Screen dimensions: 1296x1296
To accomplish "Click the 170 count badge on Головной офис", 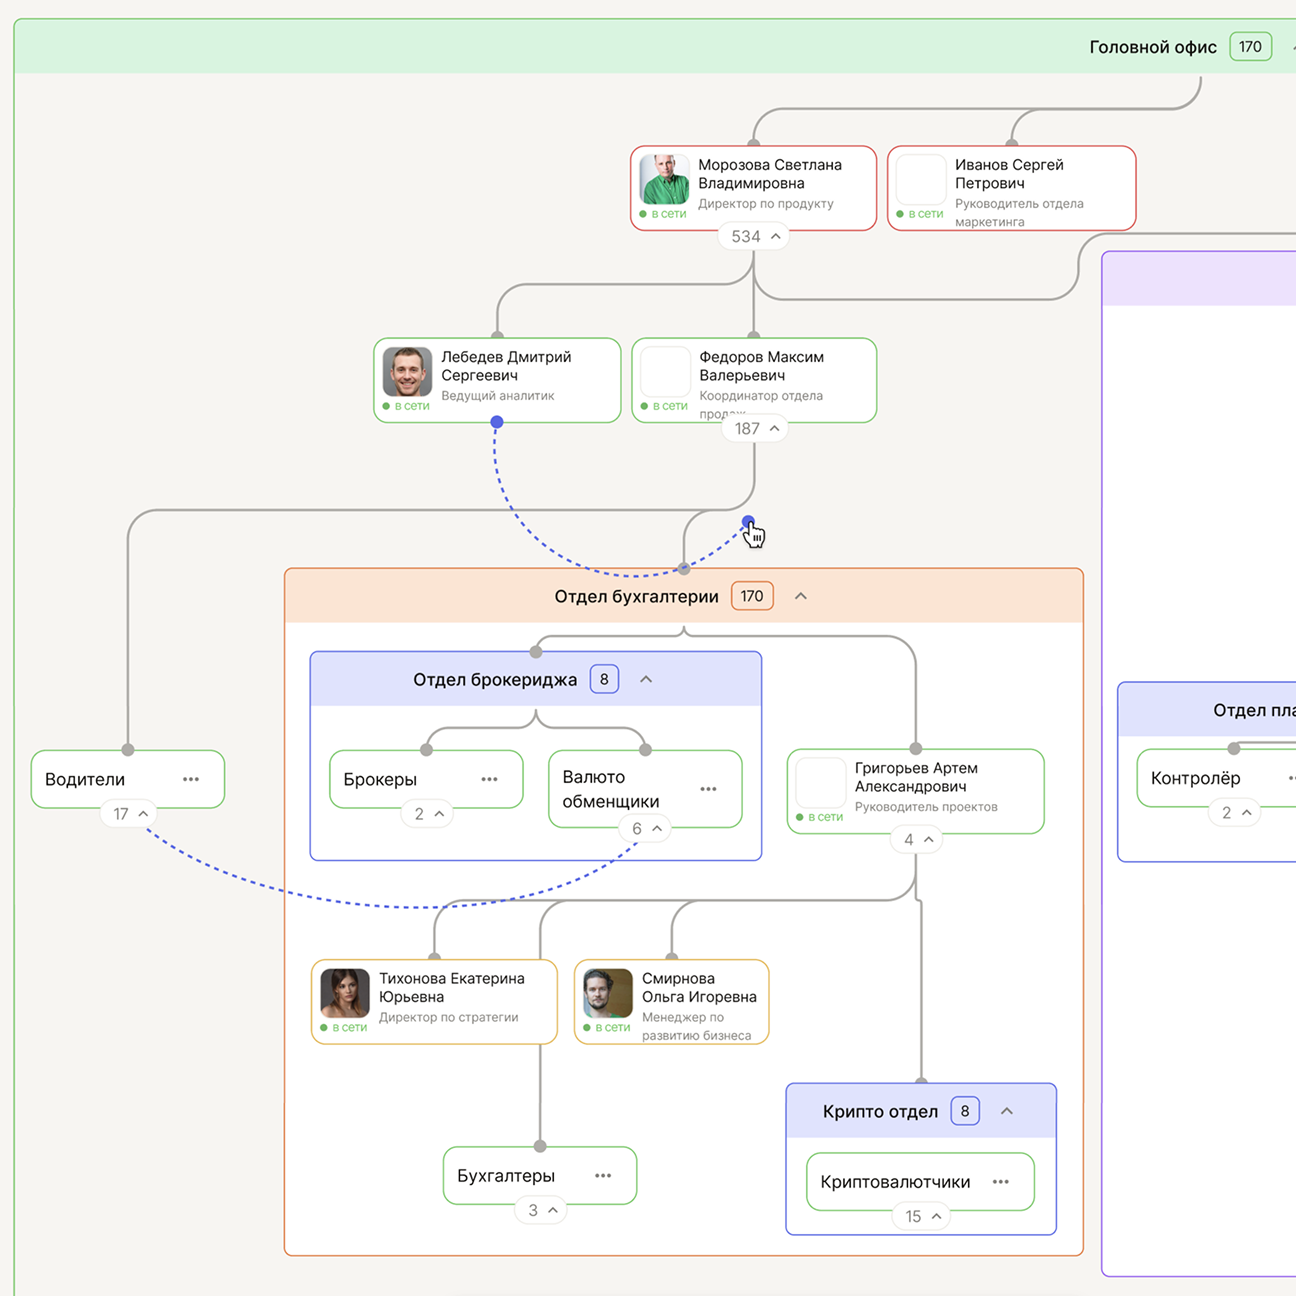I will [x=1250, y=46].
